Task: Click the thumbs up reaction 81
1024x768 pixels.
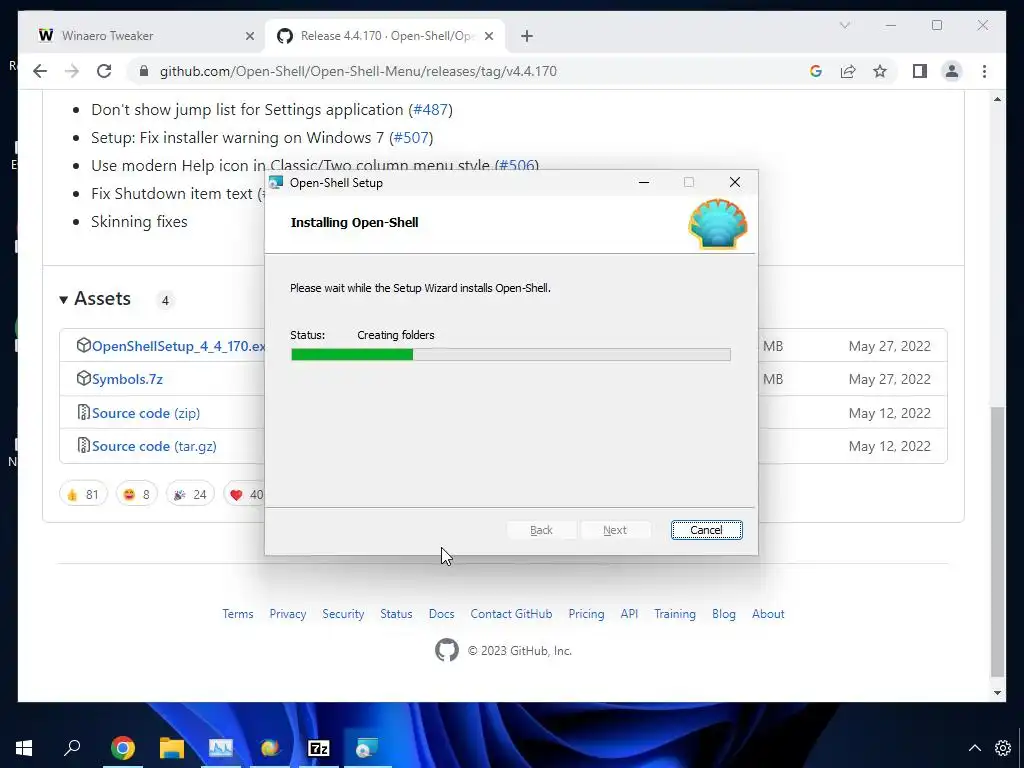Action: 83,494
